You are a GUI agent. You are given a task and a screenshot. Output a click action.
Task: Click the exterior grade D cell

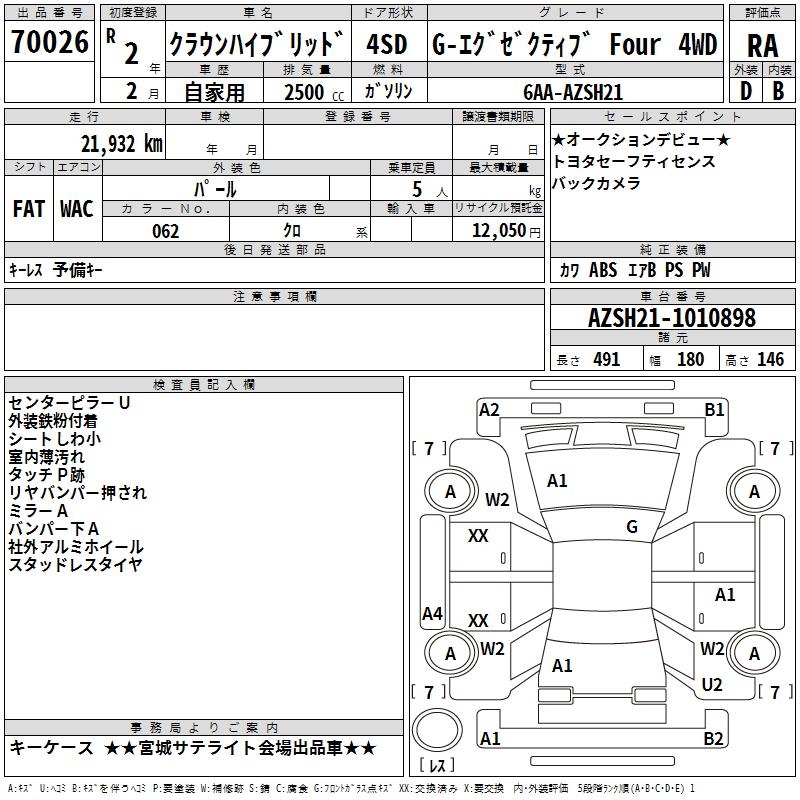[746, 89]
